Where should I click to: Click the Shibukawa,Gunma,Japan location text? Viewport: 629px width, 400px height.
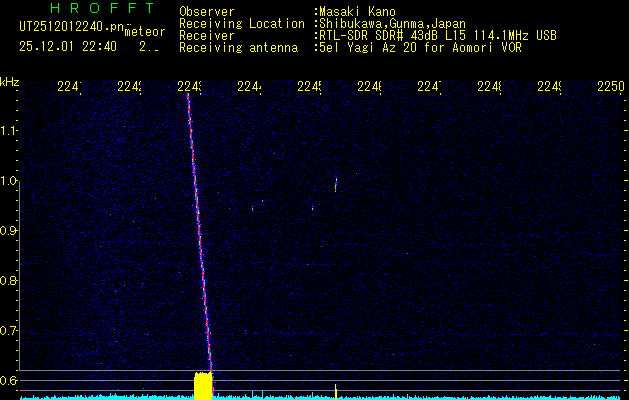click(392, 24)
